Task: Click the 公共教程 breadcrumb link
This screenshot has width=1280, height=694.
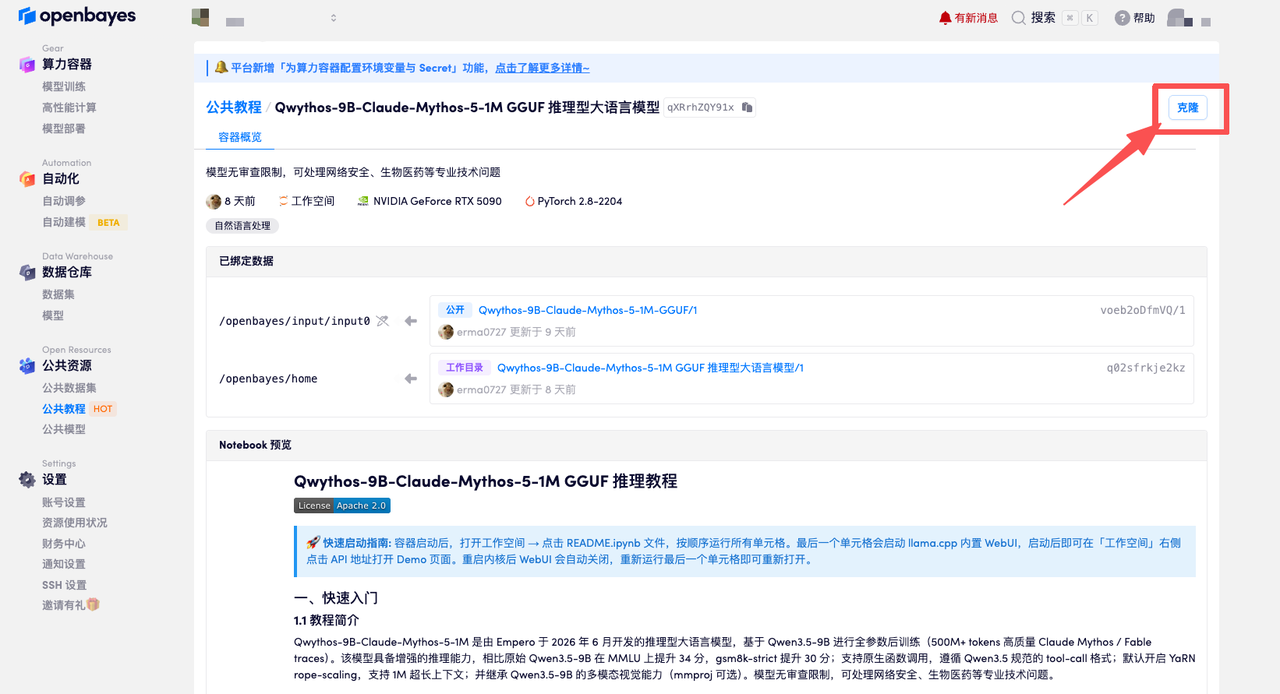Action: coord(234,107)
